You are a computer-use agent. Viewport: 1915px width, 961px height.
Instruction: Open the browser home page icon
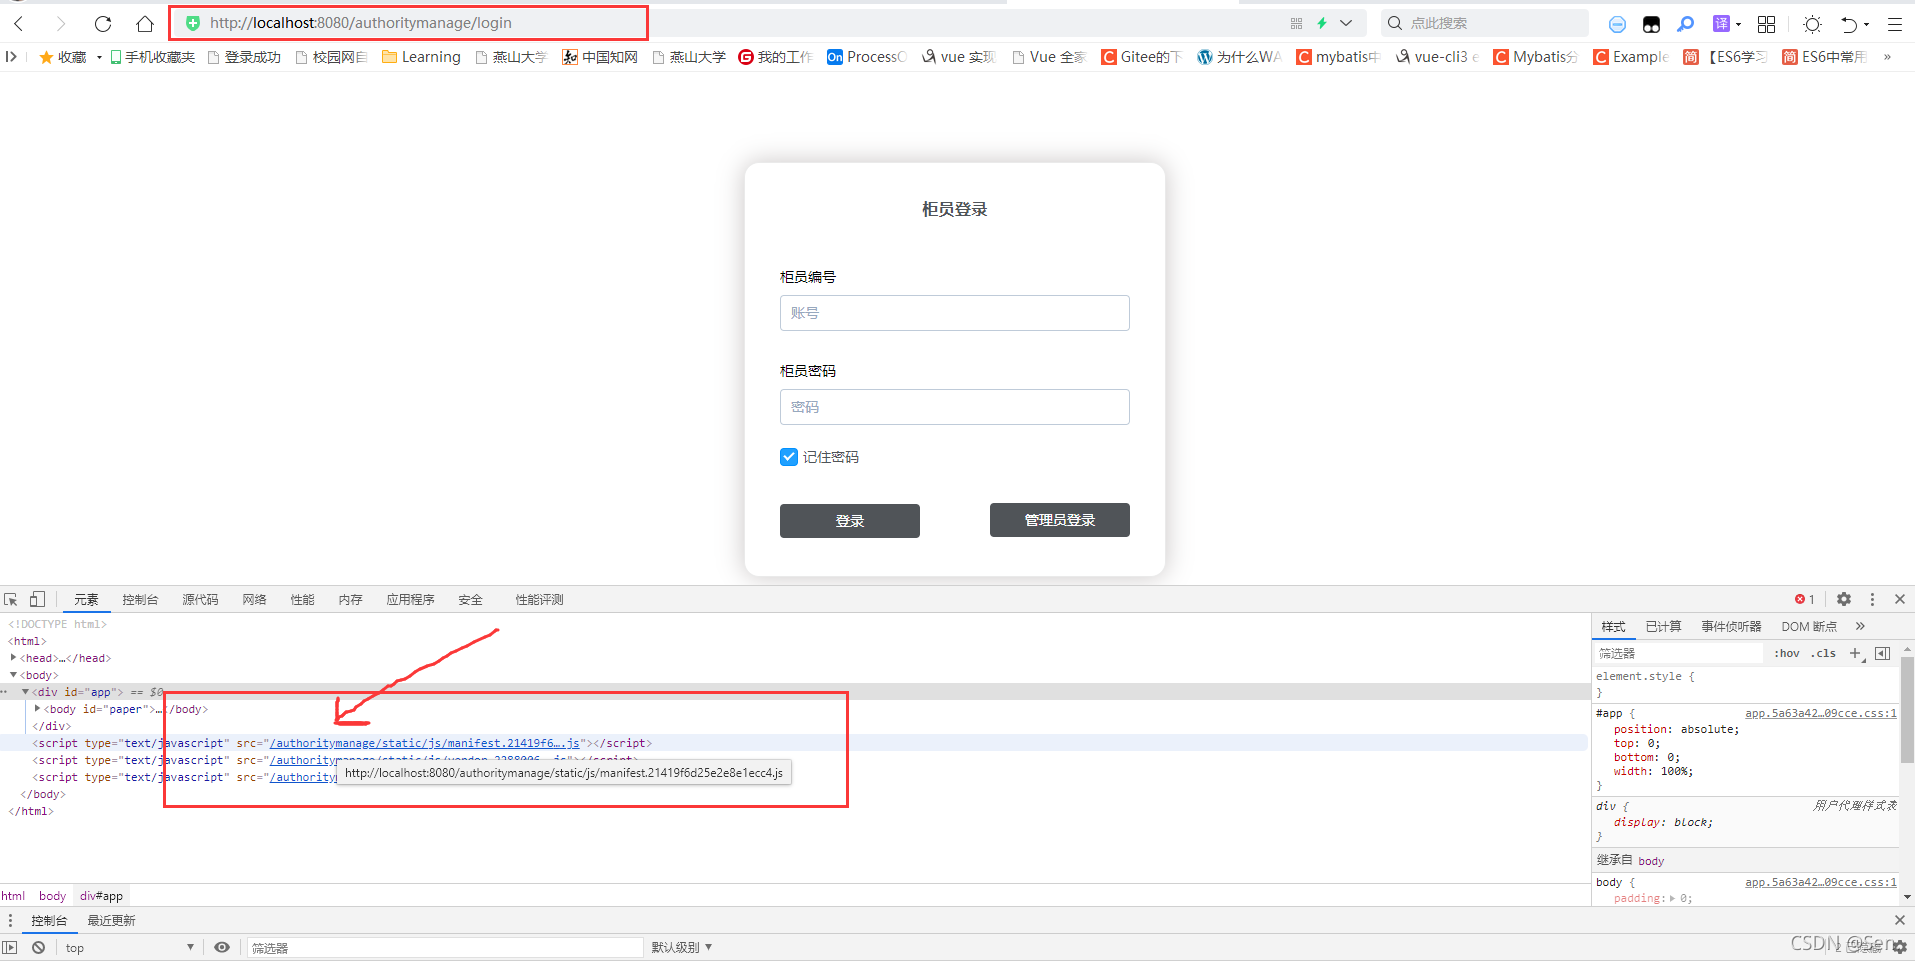click(x=145, y=23)
